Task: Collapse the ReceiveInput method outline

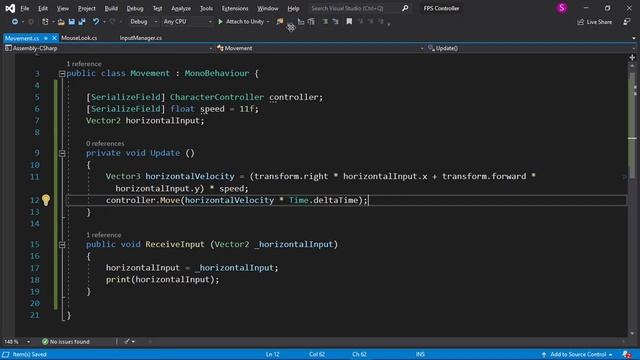Action: click(62, 245)
